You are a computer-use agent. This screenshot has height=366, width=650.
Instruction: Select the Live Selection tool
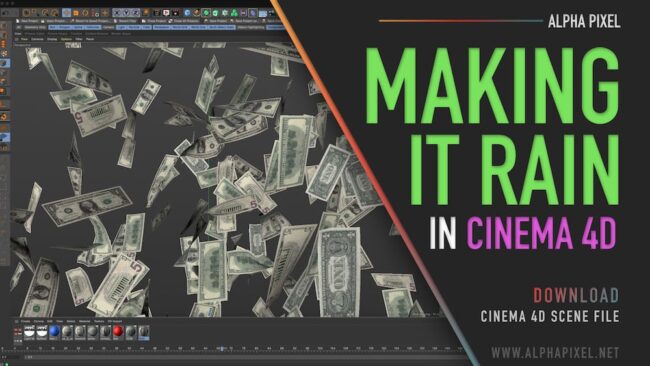(x=27, y=13)
